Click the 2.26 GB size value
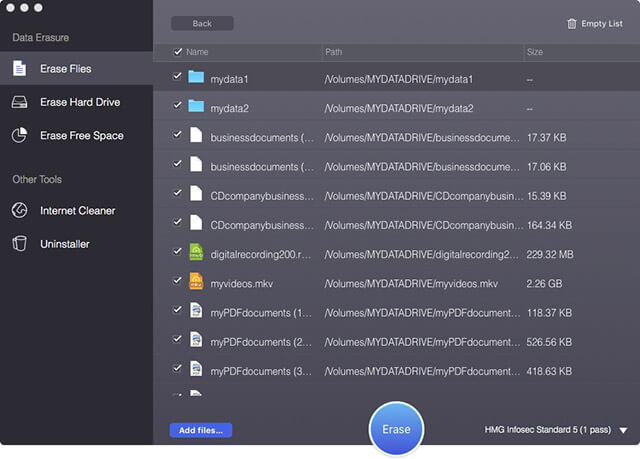640x459 pixels. tap(544, 284)
